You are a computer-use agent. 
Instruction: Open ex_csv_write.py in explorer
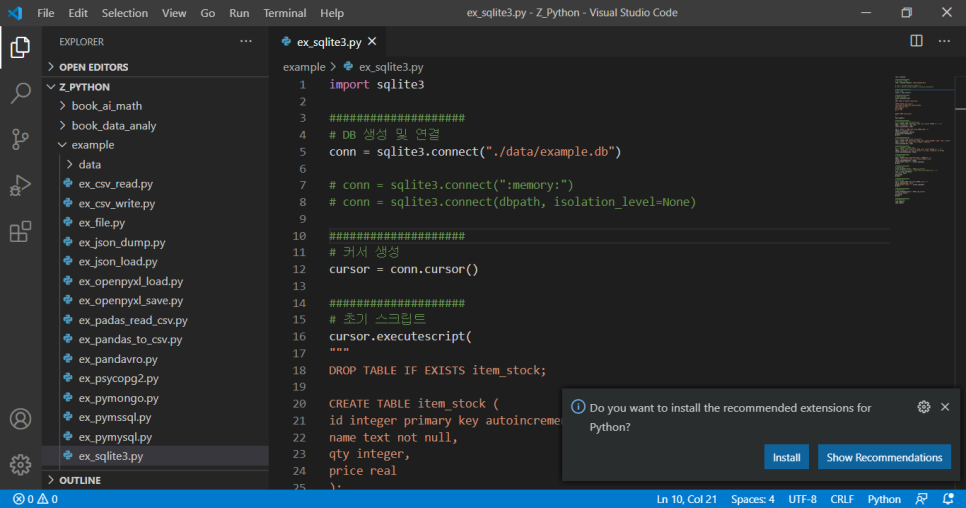click(155, 203)
